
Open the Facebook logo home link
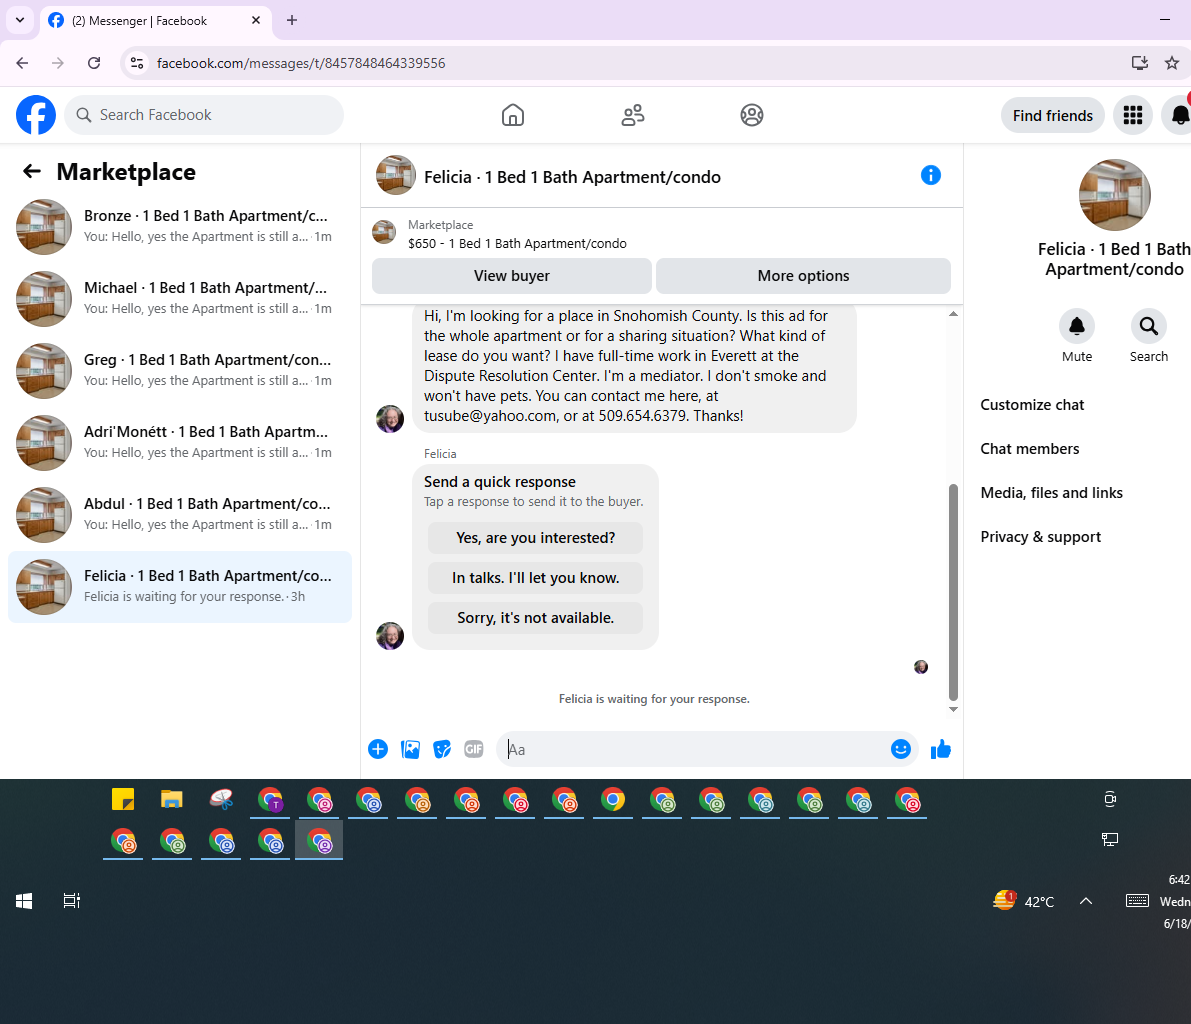click(x=36, y=115)
